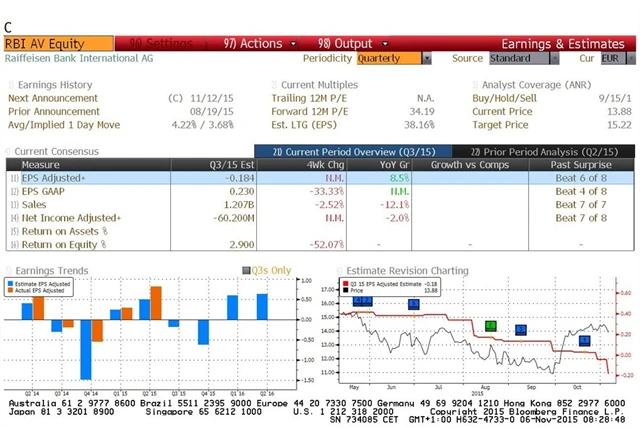Click the Current Multiples section icon
The width and height of the screenshot is (640, 428).
[275, 85]
